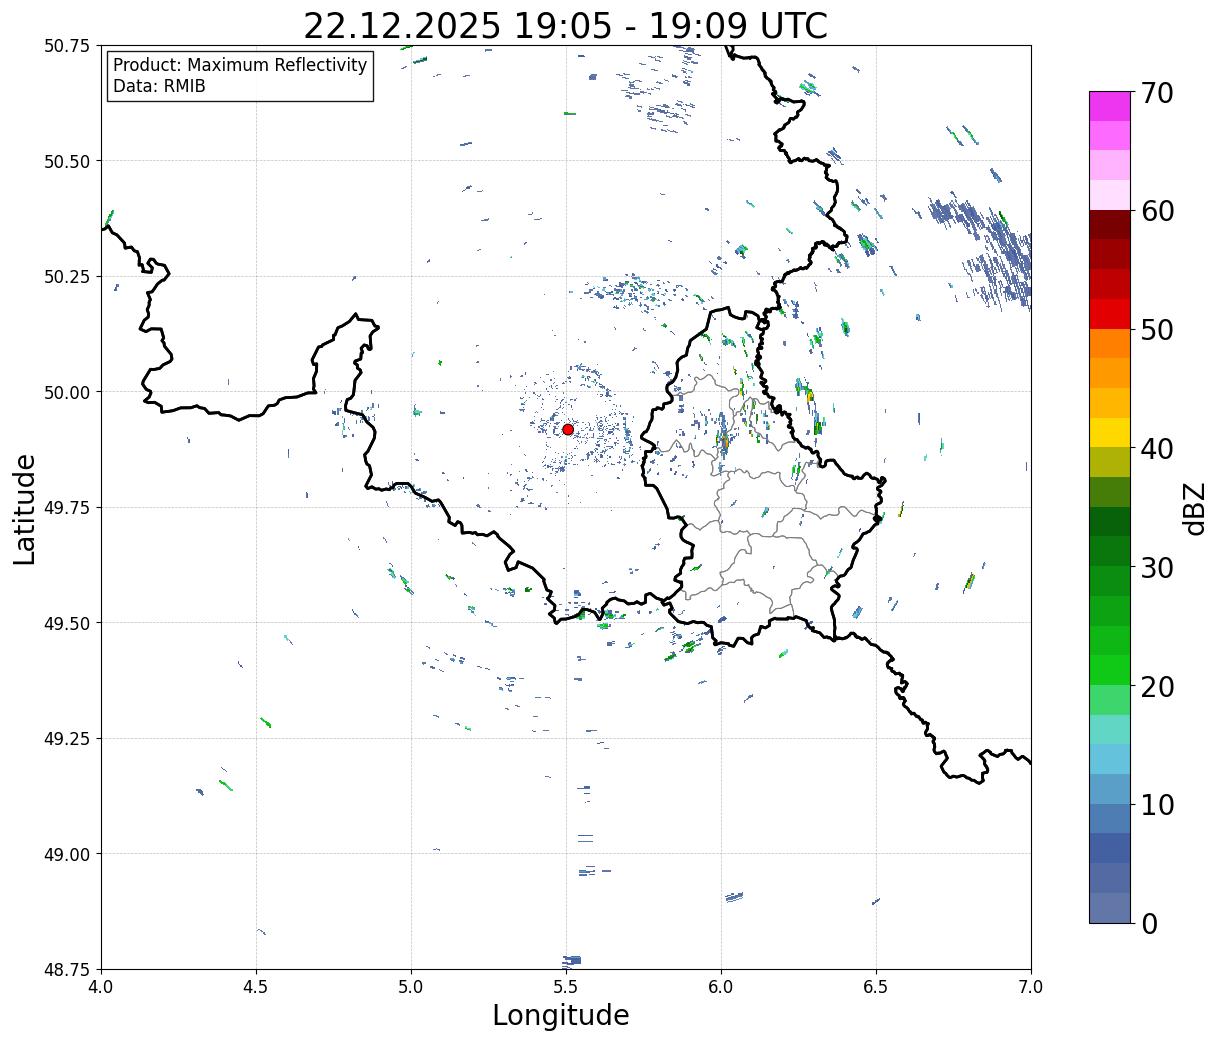Click the colorbar tick label '20'
The width and height of the screenshot is (1219, 1040).
[x=1156, y=686]
